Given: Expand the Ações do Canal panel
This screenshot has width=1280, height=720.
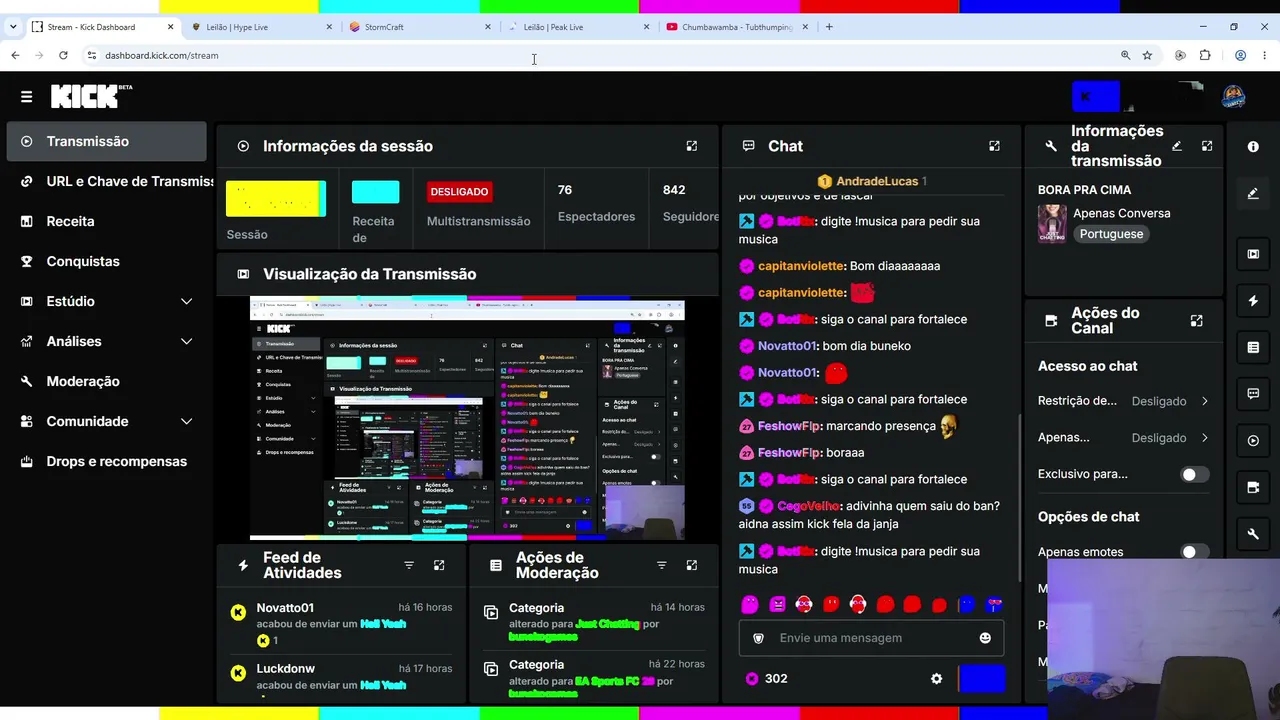Looking at the screenshot, I should click(1196, 321).
